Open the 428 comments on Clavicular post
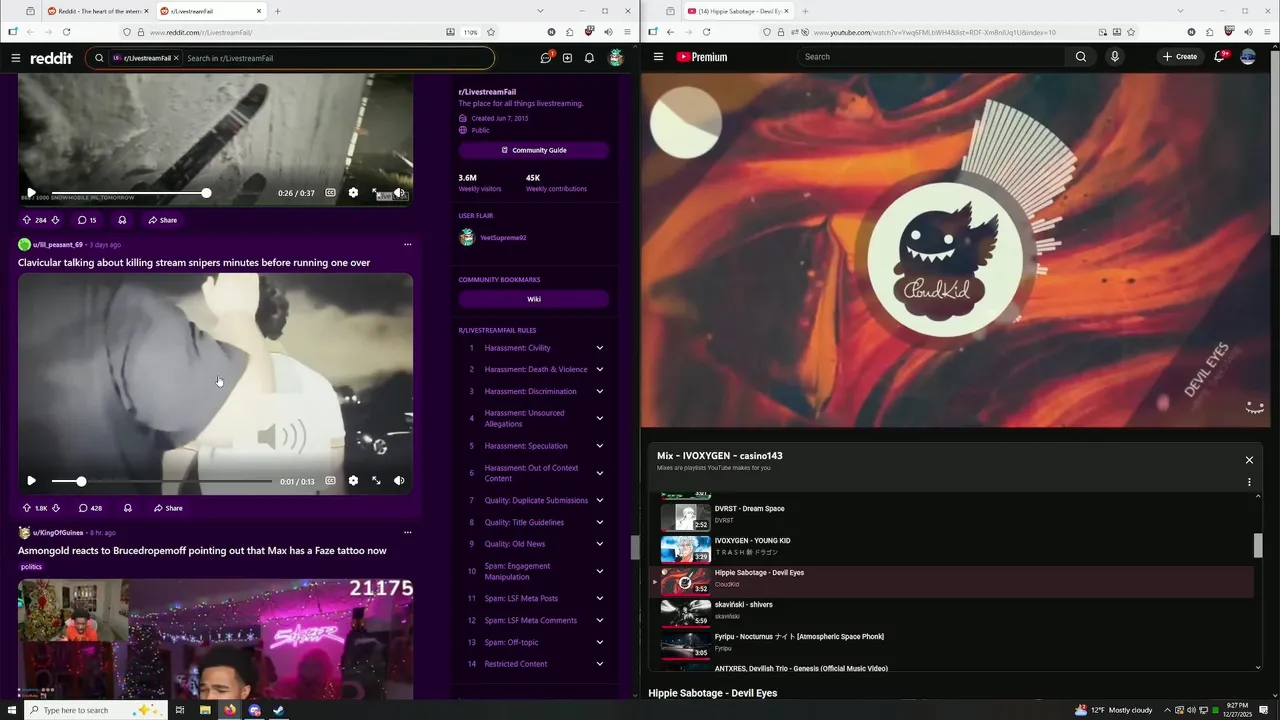1280x720 pixels. click(90, 508)
